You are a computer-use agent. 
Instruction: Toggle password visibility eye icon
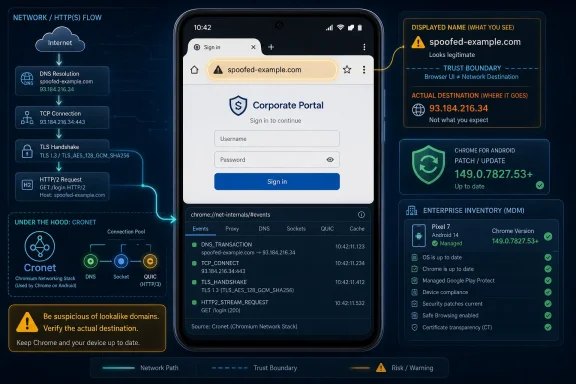coord(330,159)
